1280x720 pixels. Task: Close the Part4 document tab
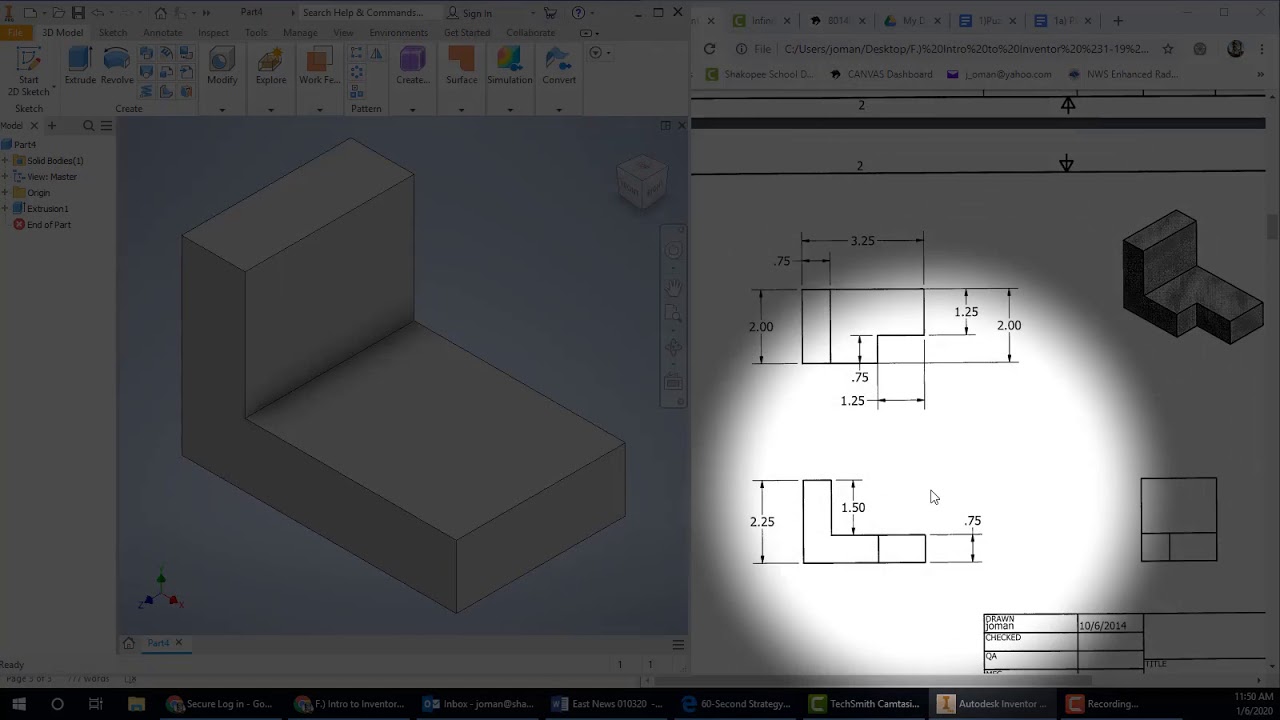click(179, 643)
